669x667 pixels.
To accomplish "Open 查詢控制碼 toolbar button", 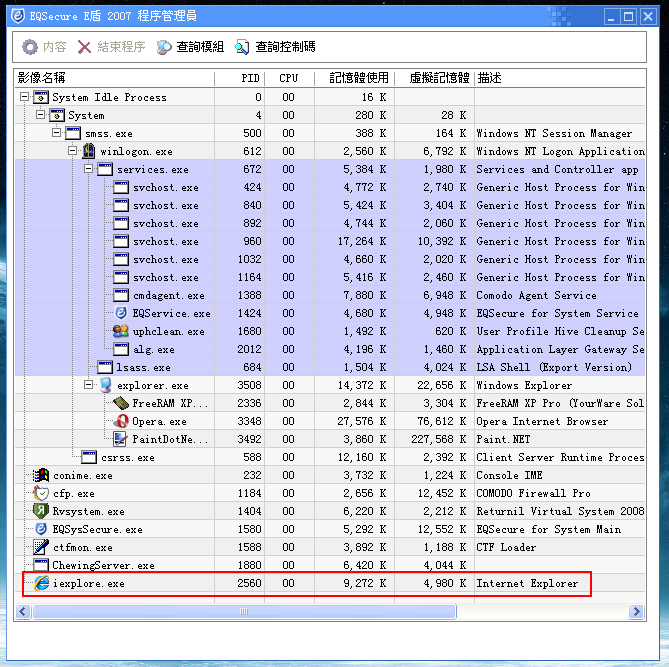I will click(275, 47).
